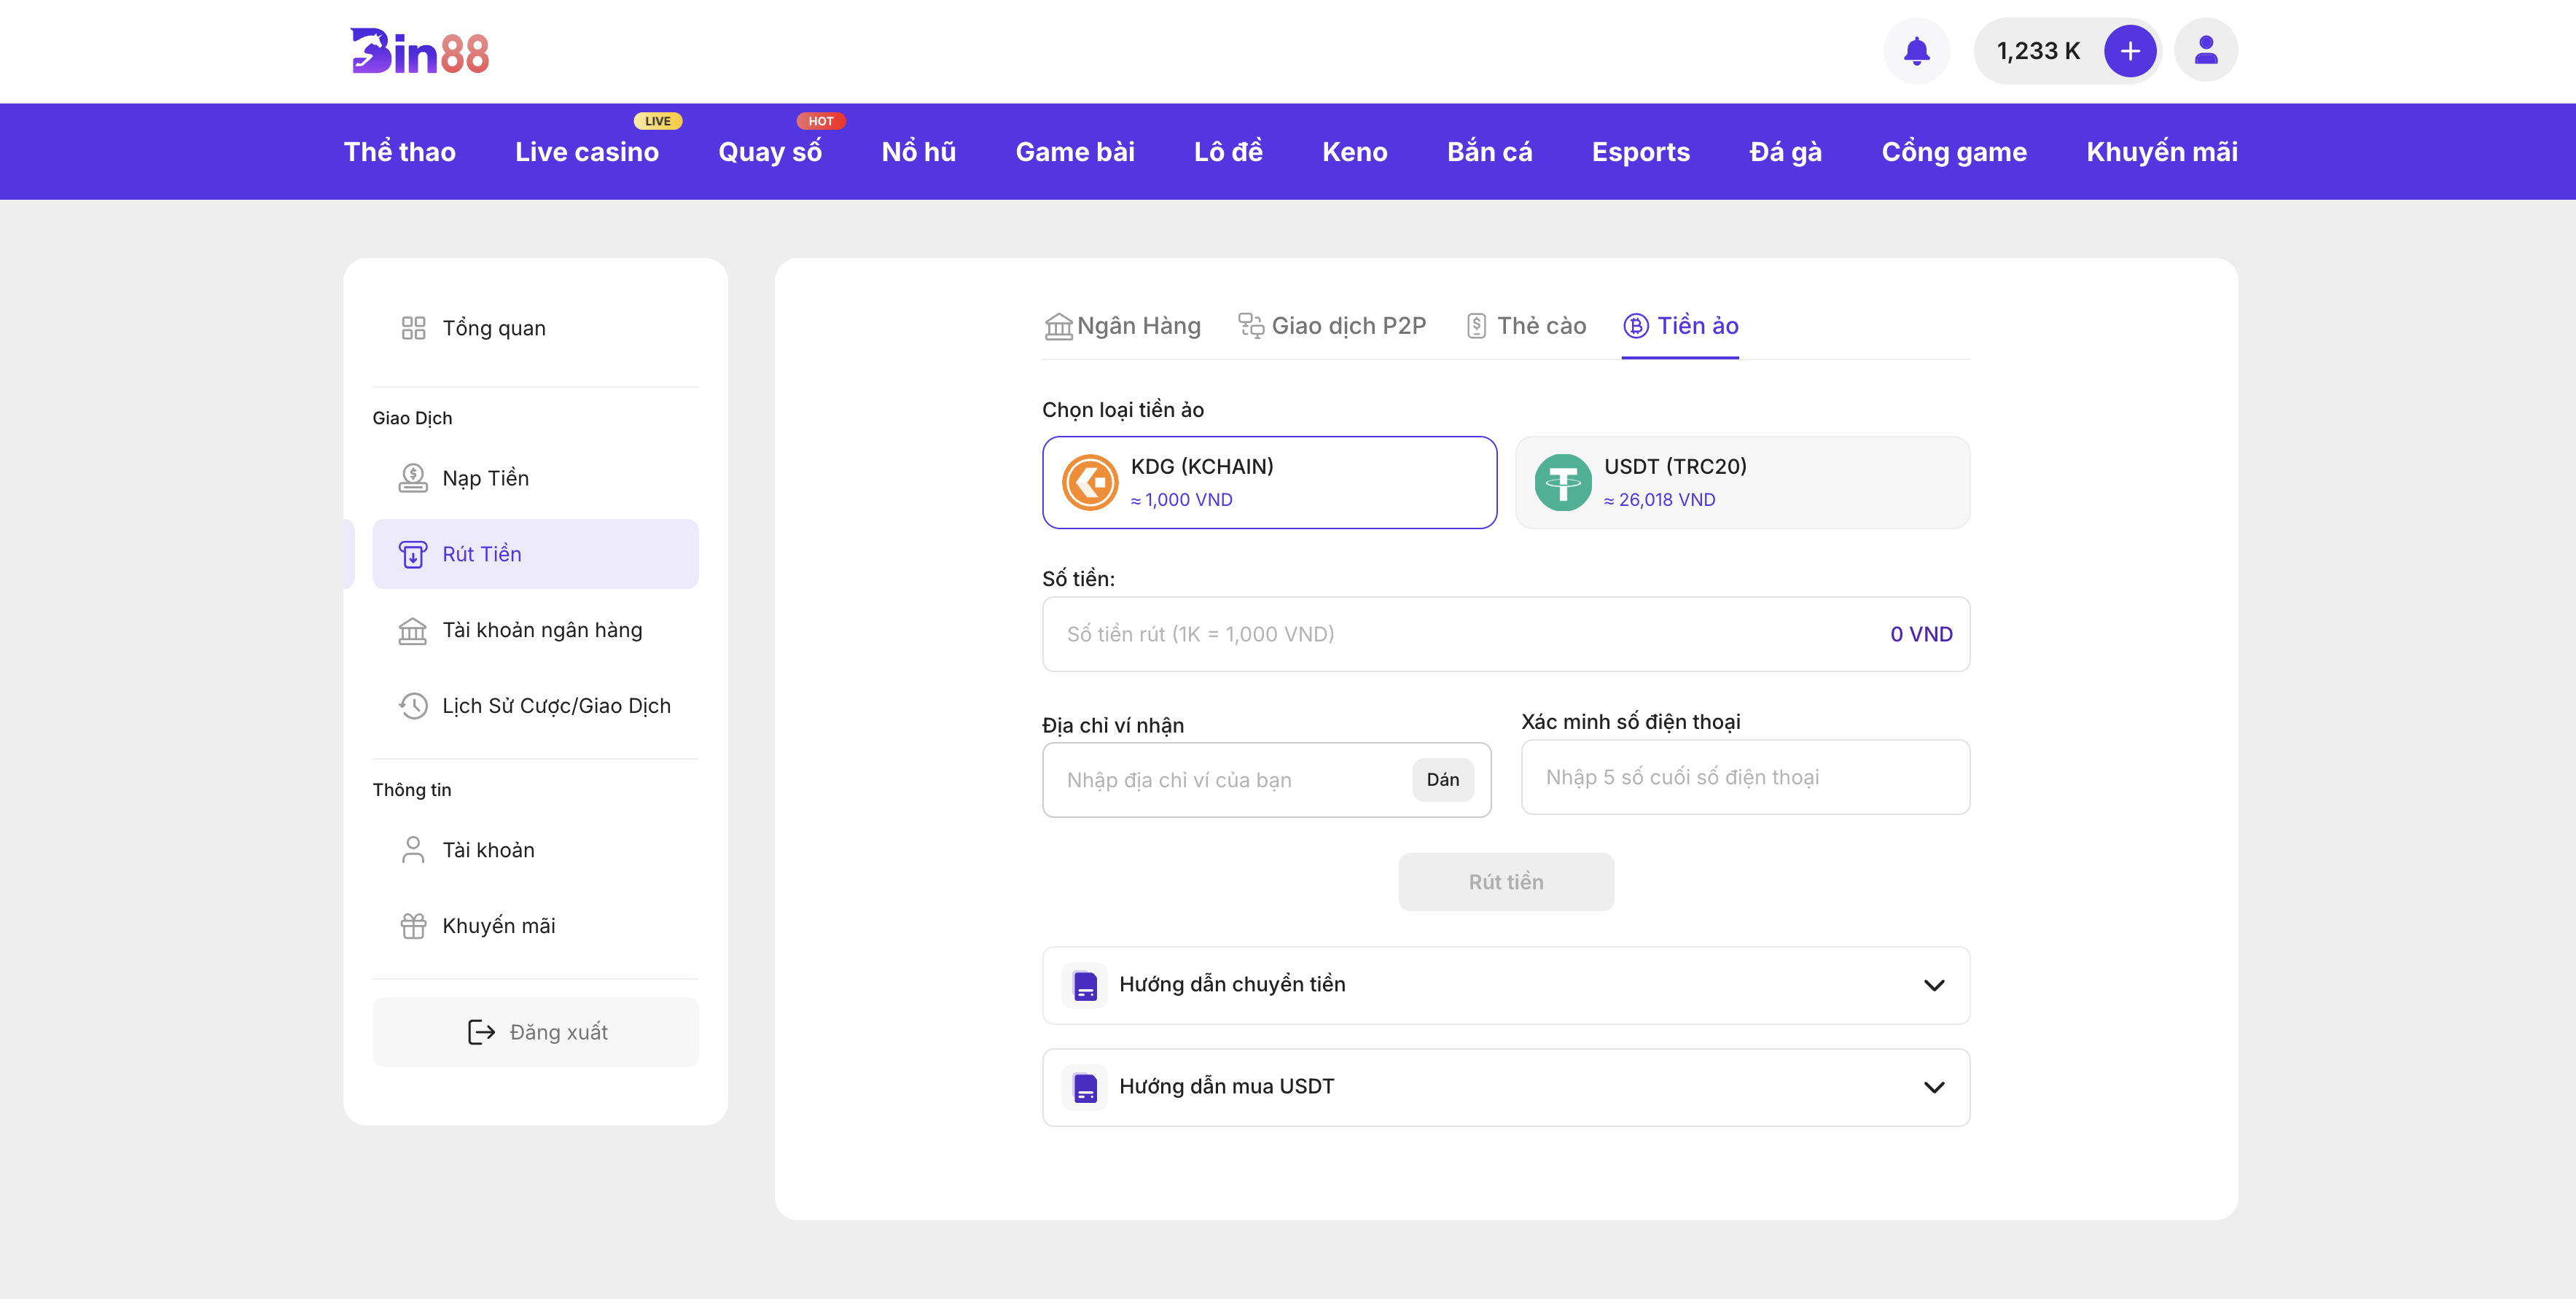Image resolution: width=2576 pixels, height=1299 pixels.
Task: Click the Hướng dẫn chuyển tiền document icon
Action: [x=1085, y=986]
